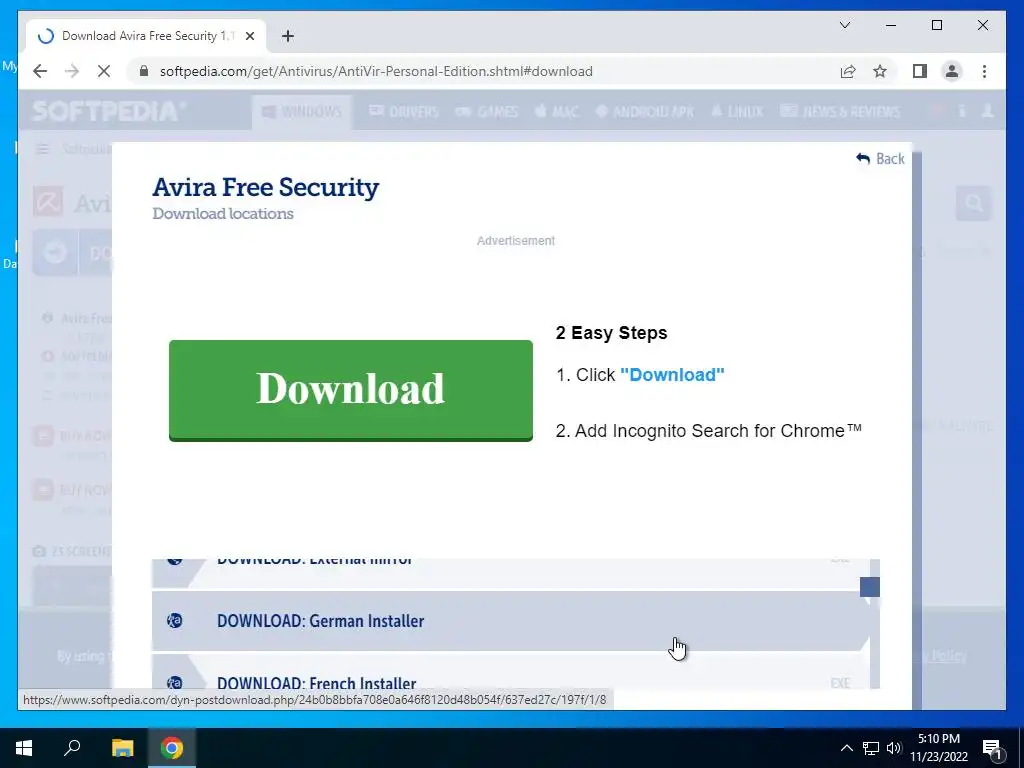Click "Avira Free Security" dialog heading
Viewport: 1024px width, 768px height.
[266, 187]
